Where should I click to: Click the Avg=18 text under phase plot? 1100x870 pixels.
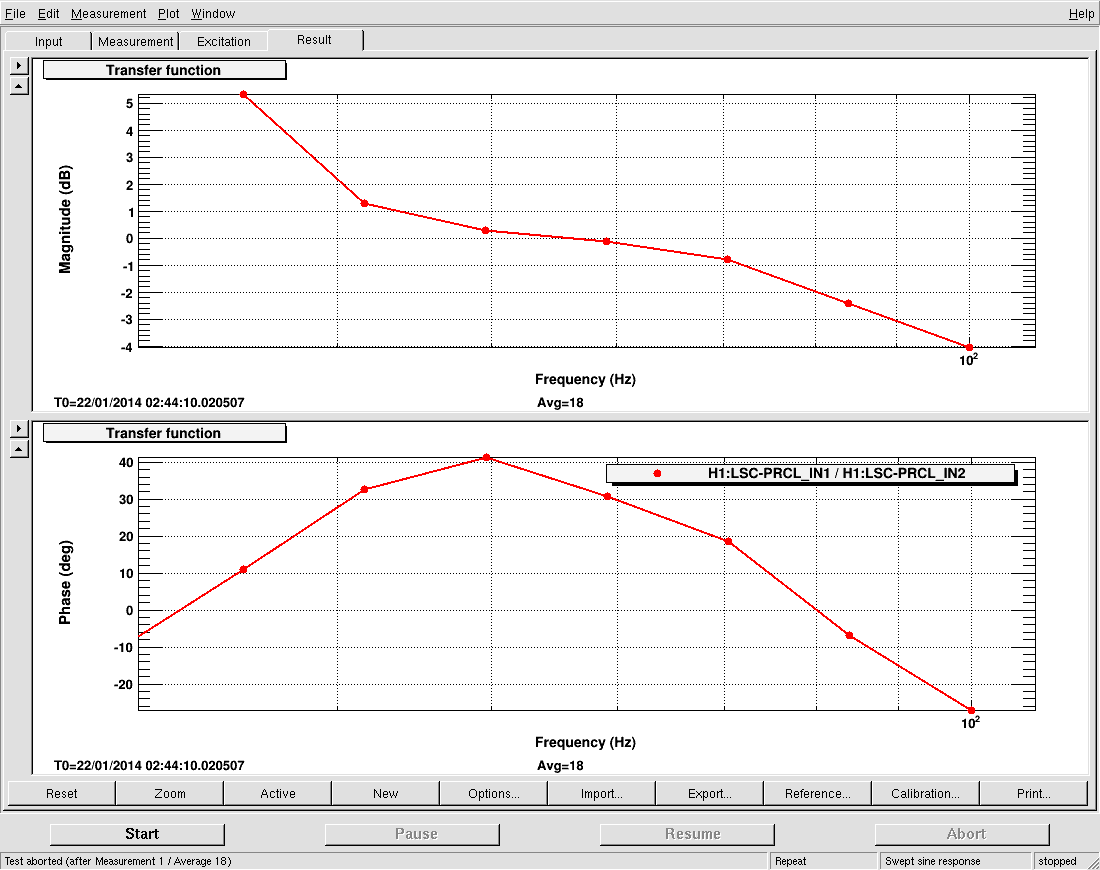[560, 765]
